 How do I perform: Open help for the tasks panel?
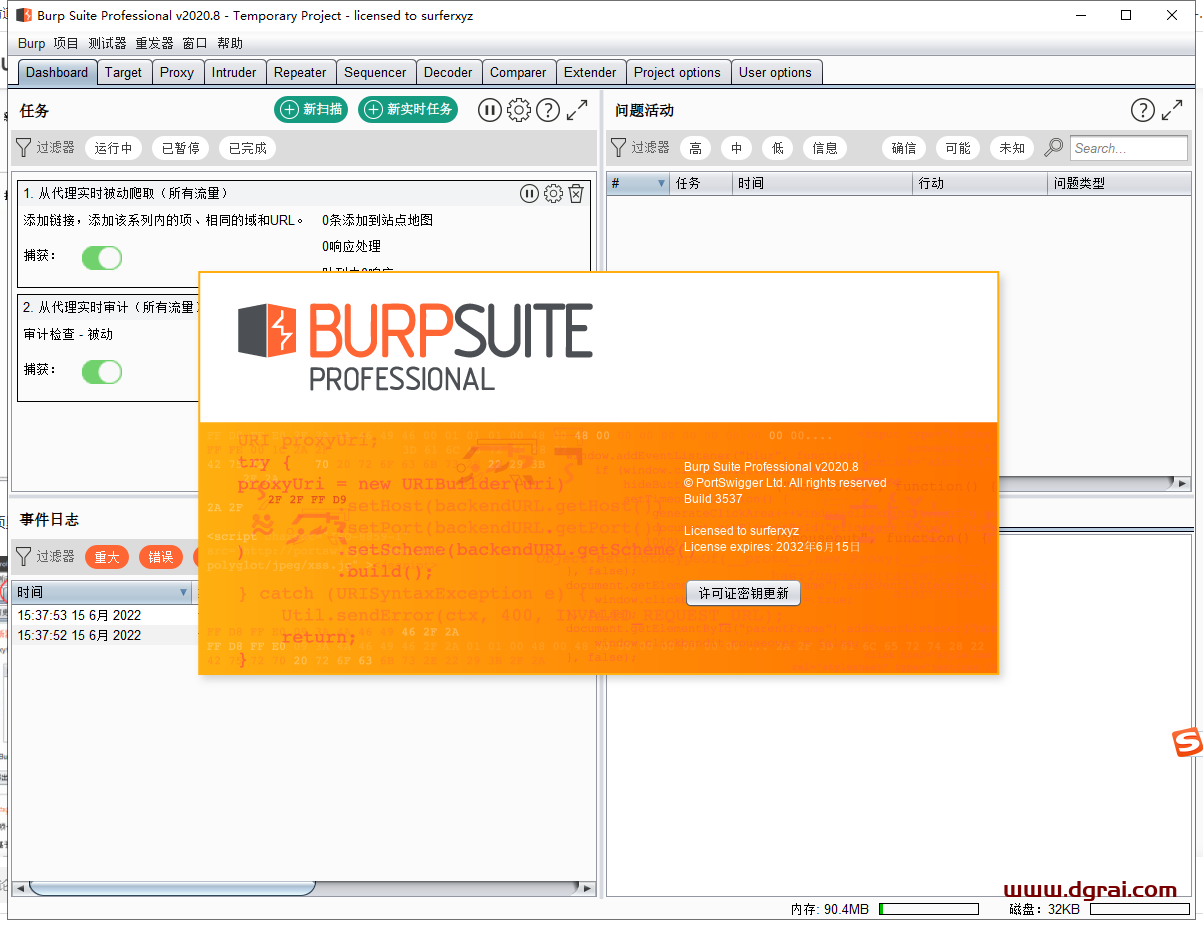coord(547,110)
